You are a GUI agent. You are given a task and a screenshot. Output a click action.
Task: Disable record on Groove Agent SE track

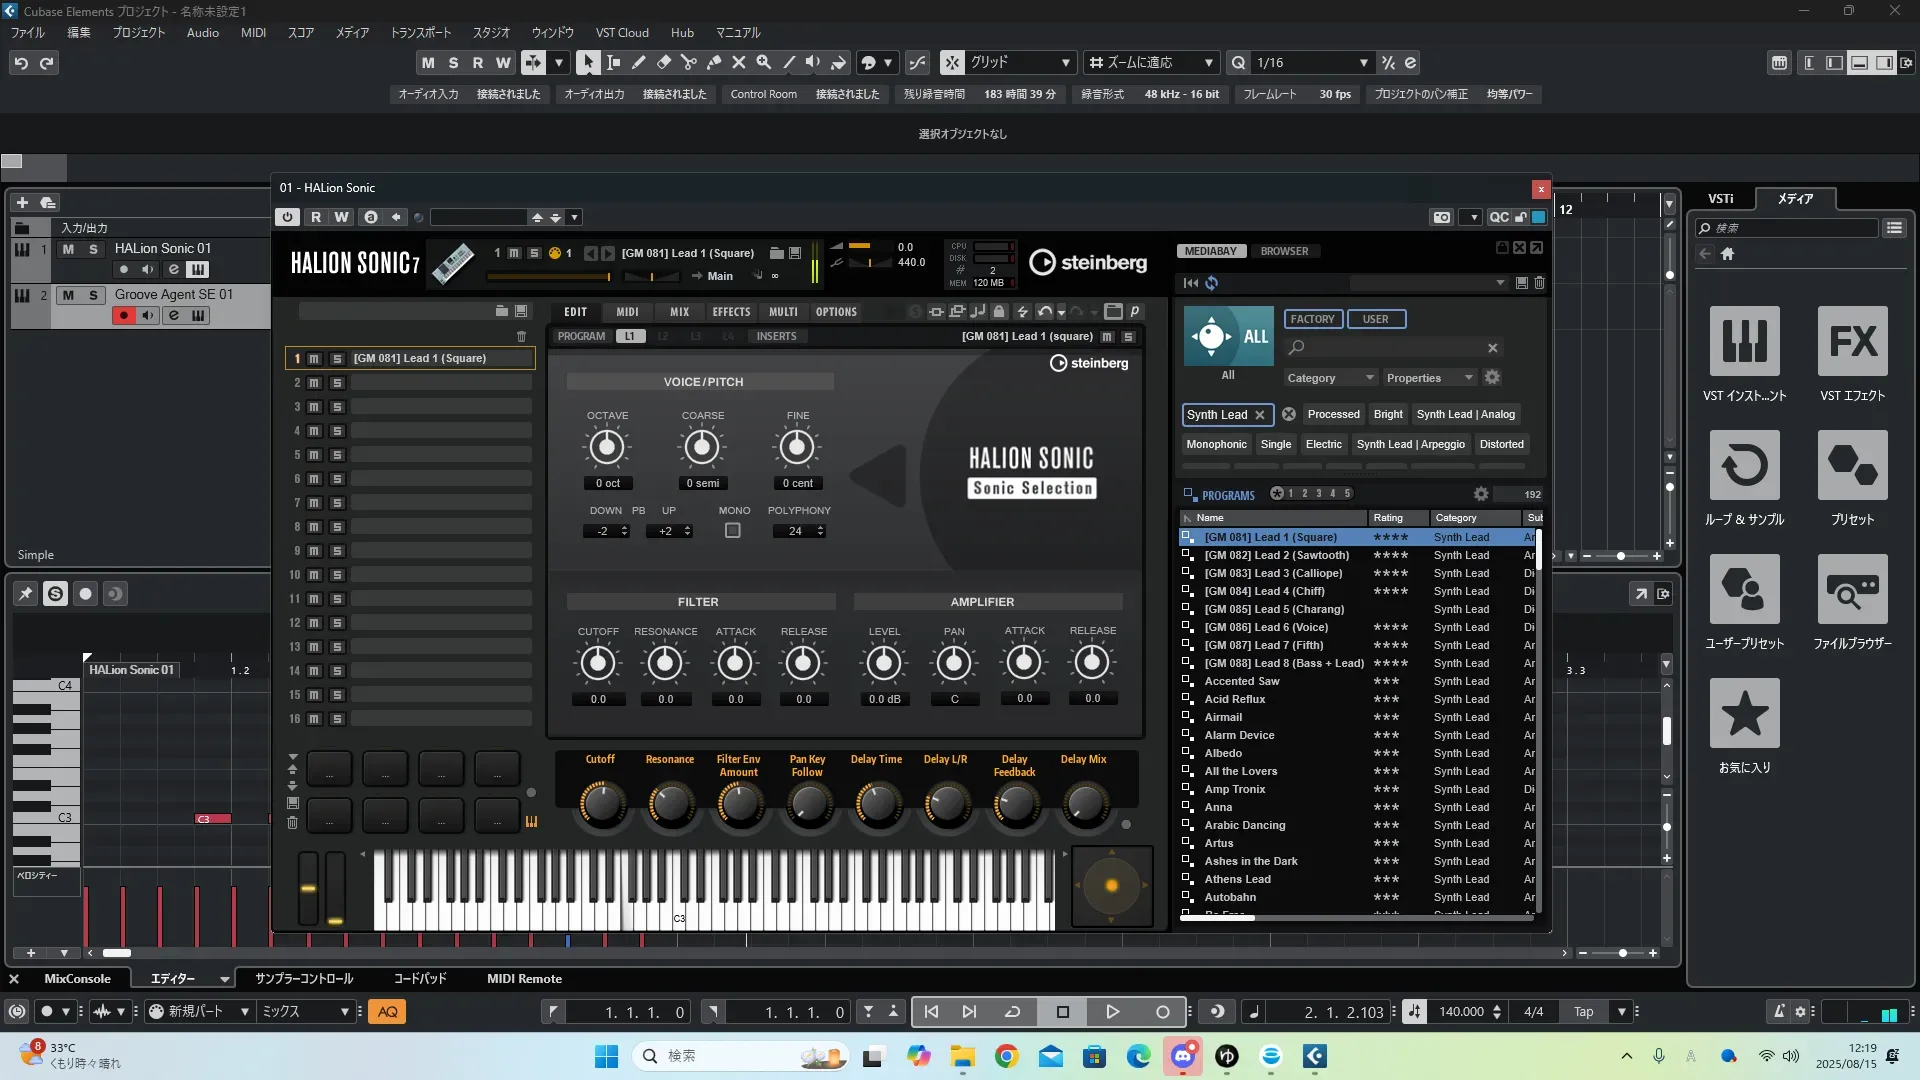[123, 316]
